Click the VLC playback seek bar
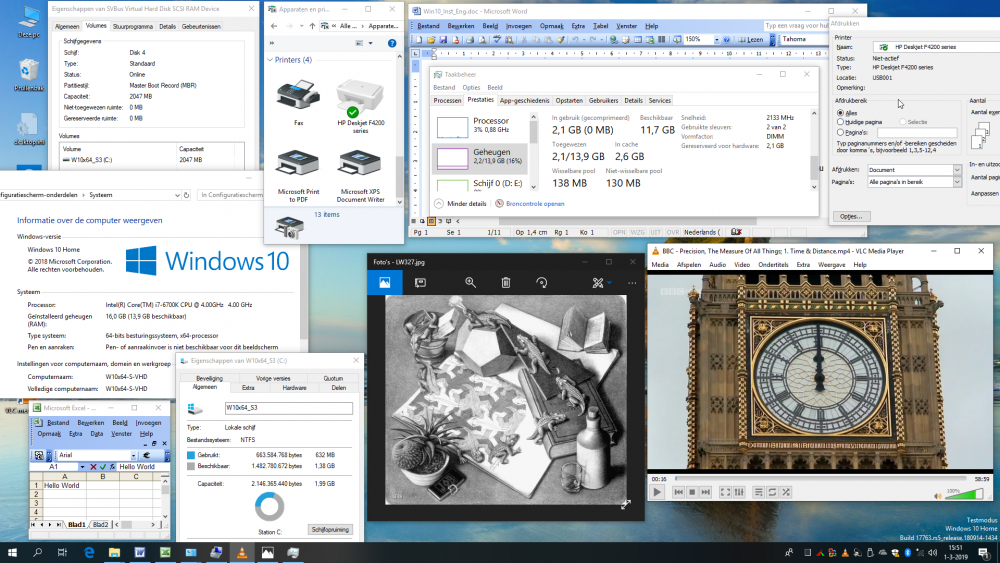Viewport: 1000px width, 563px height. coord(820,479)
